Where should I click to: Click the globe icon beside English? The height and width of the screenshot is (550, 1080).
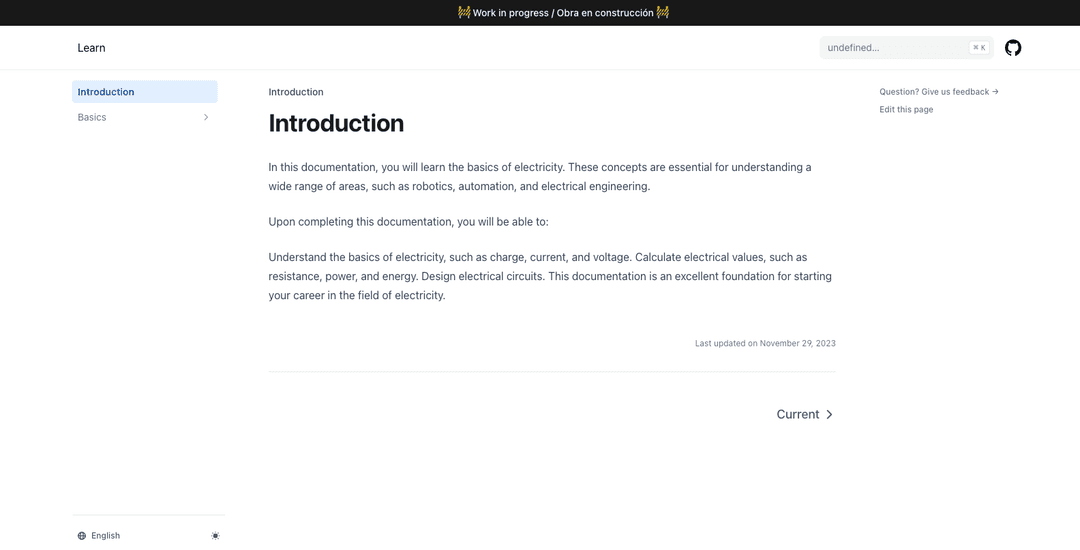(x=82, y=536)
